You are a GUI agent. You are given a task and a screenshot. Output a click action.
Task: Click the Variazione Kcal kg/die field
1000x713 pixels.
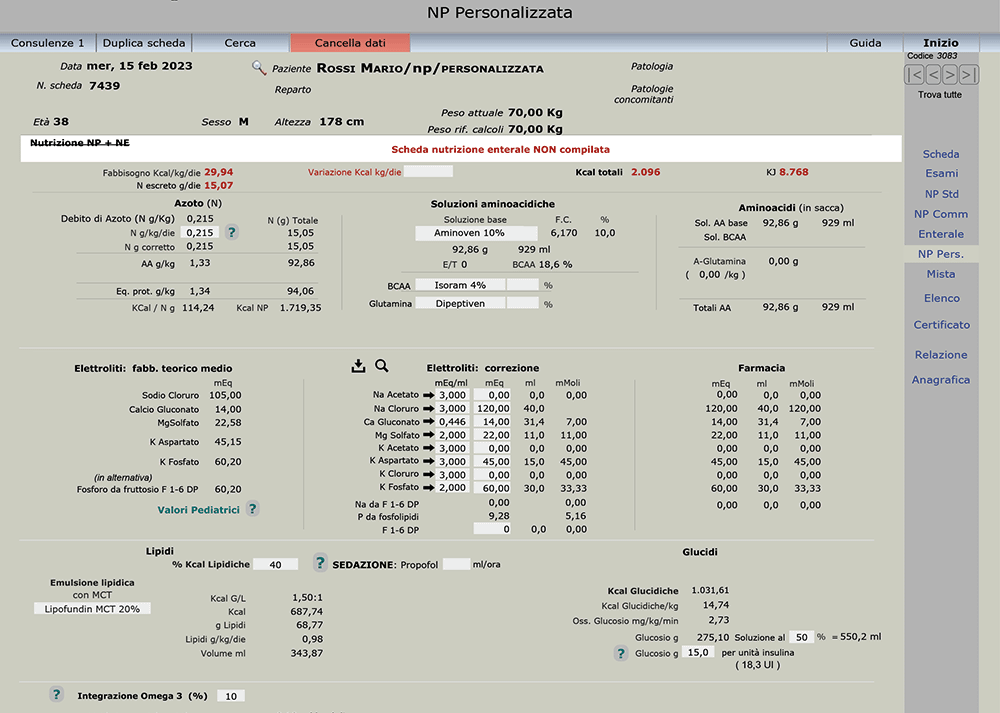coord(428,172)
